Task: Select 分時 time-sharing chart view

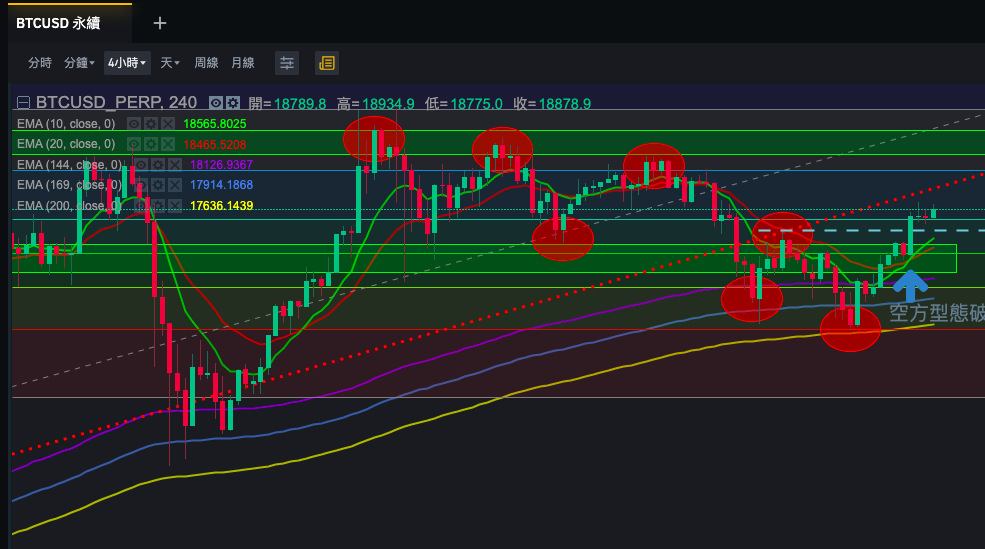Action: (40, 63)
